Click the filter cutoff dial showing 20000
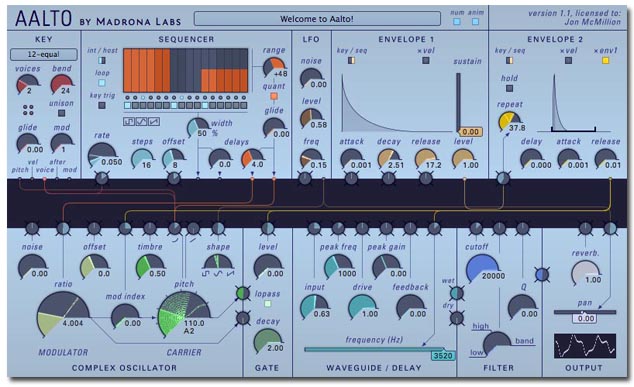This screenshot has width=634, height=387. coord(482,269)
